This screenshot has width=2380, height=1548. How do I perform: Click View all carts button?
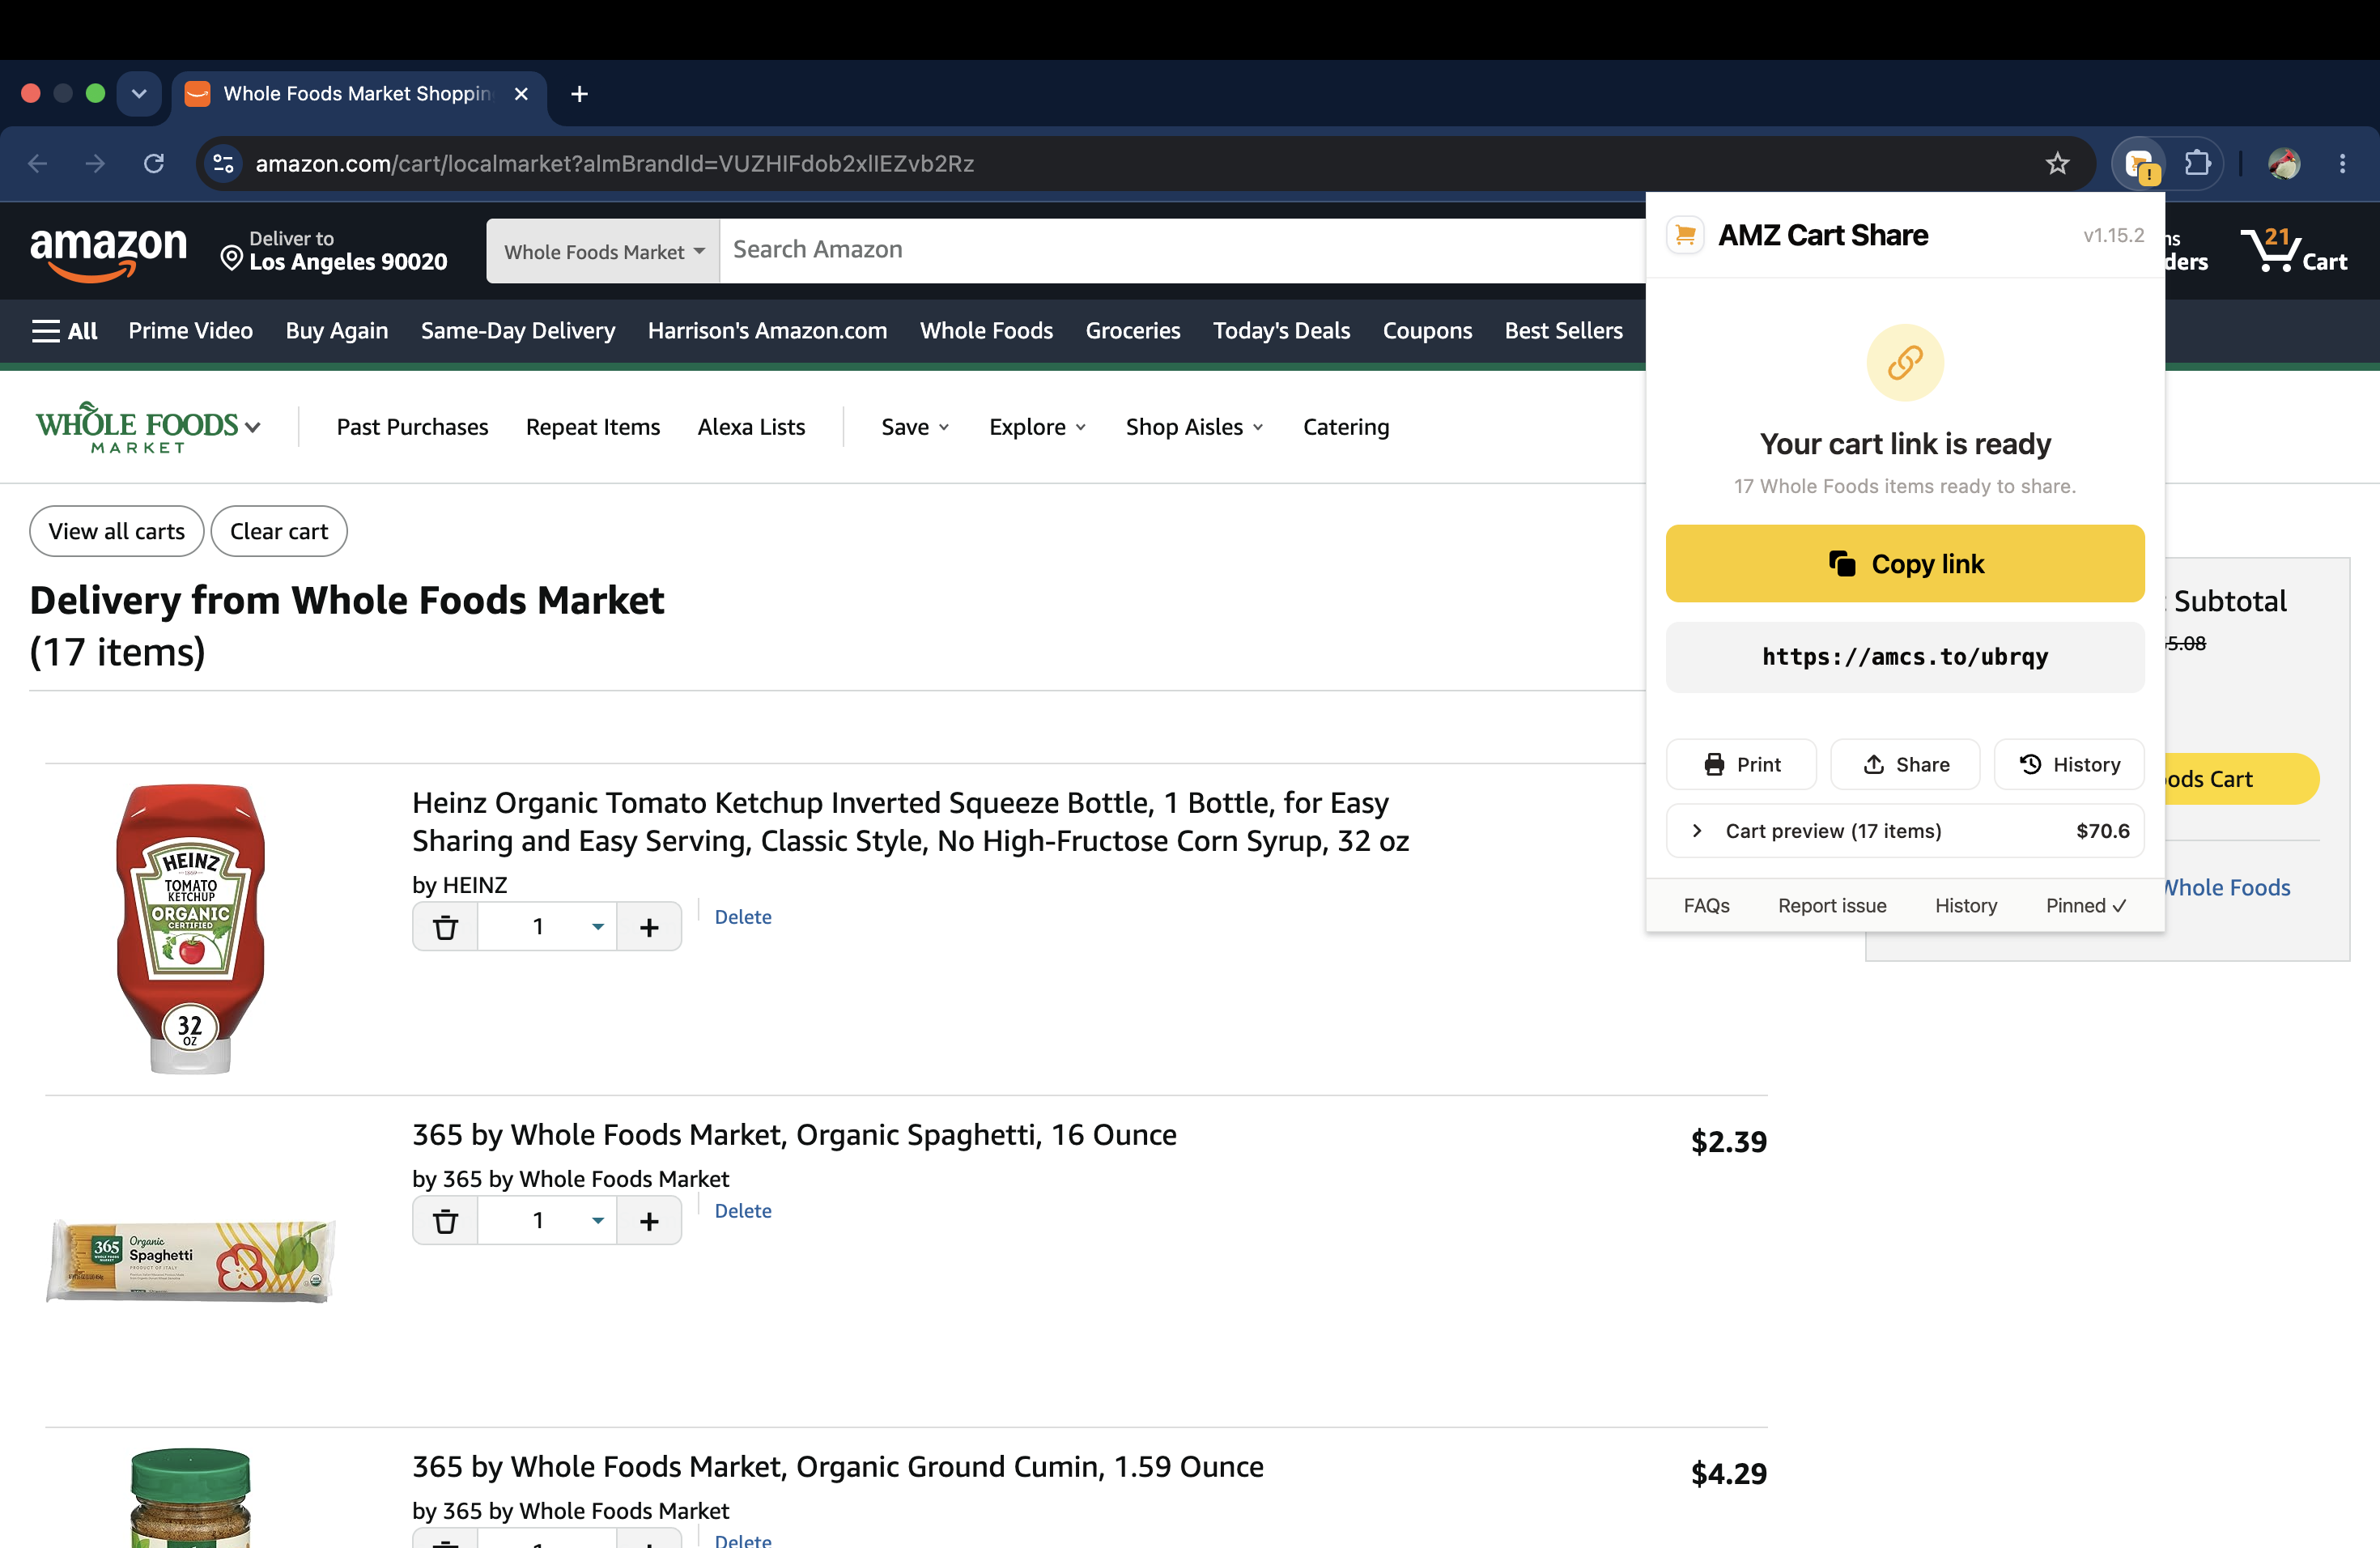point(117,532)
